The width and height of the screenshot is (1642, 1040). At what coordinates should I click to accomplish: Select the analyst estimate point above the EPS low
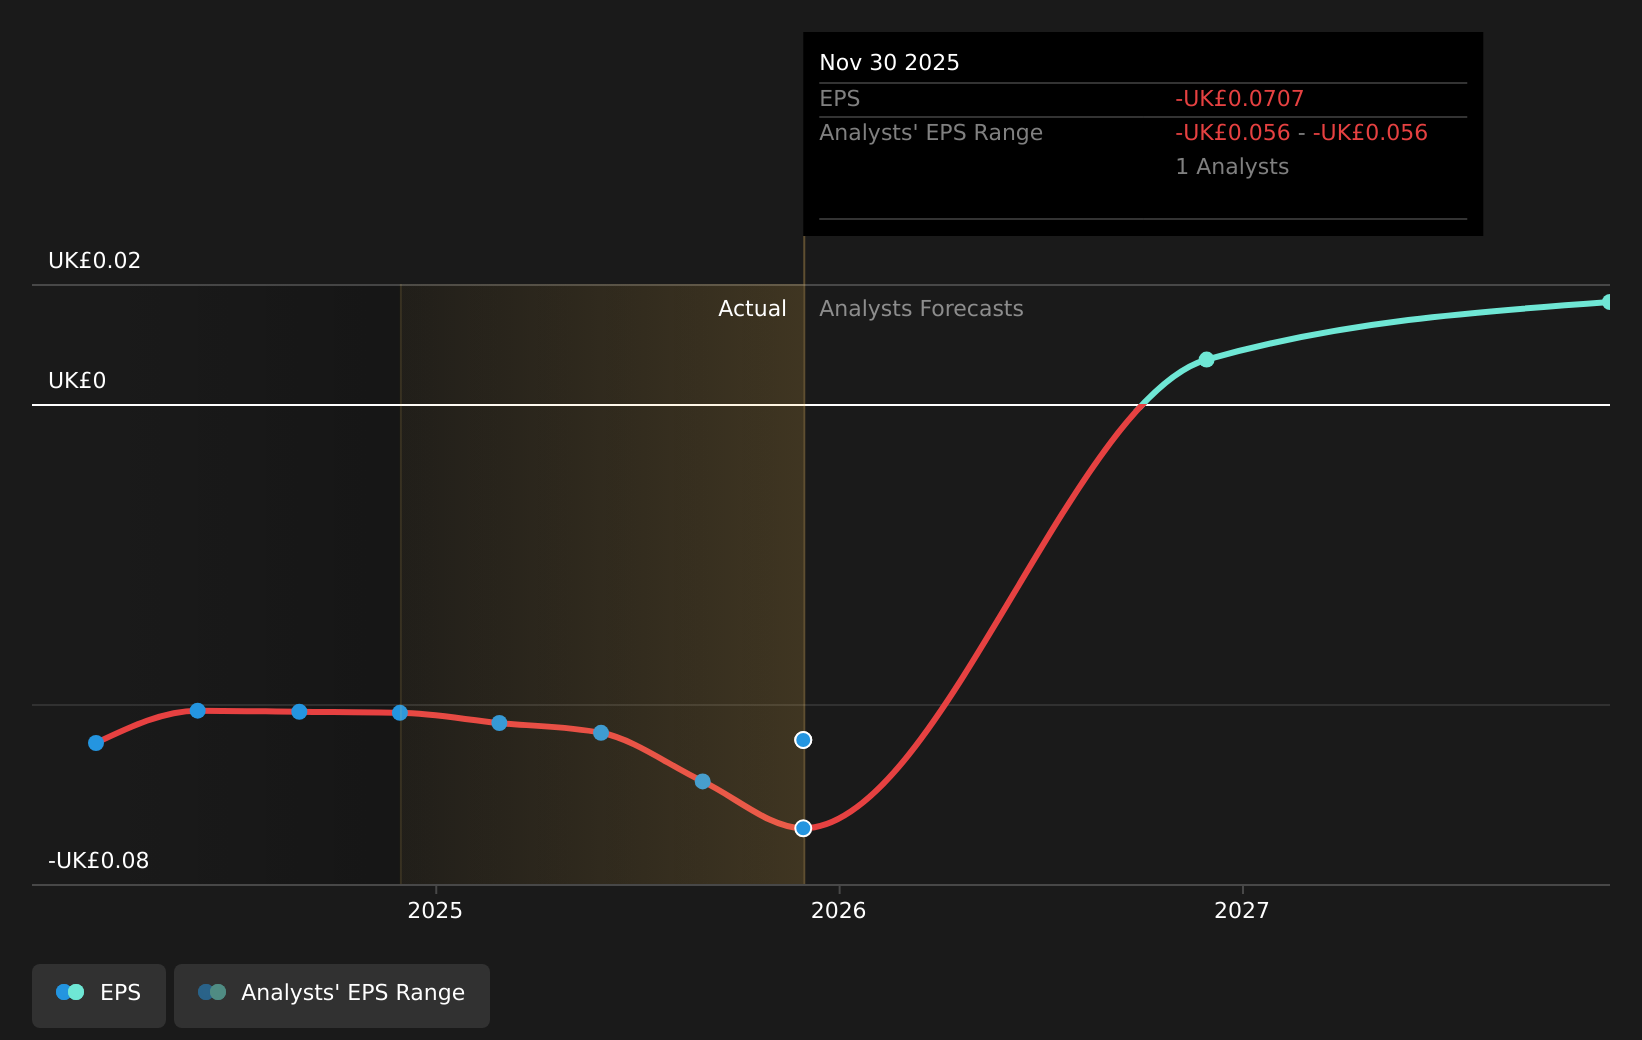(803, 740)
